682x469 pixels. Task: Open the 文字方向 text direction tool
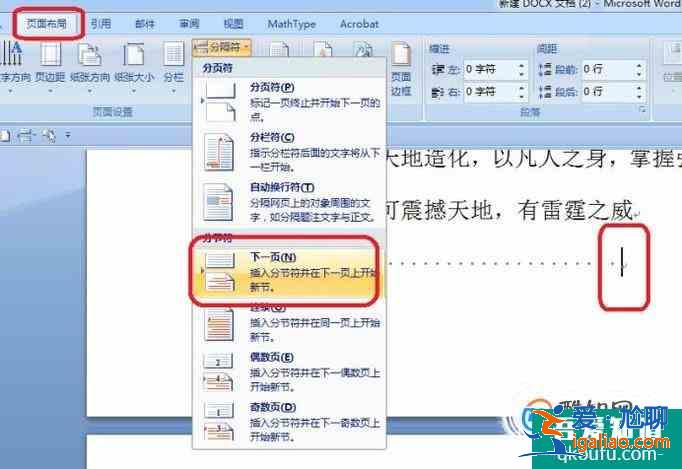coord(13,66)
